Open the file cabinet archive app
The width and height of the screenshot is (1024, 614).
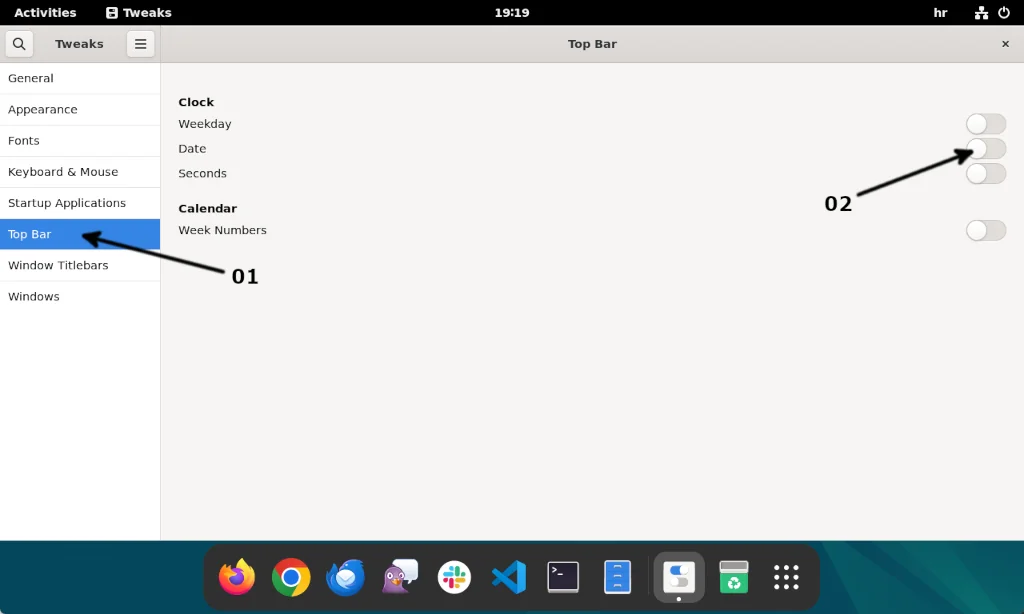coord(617,577)
